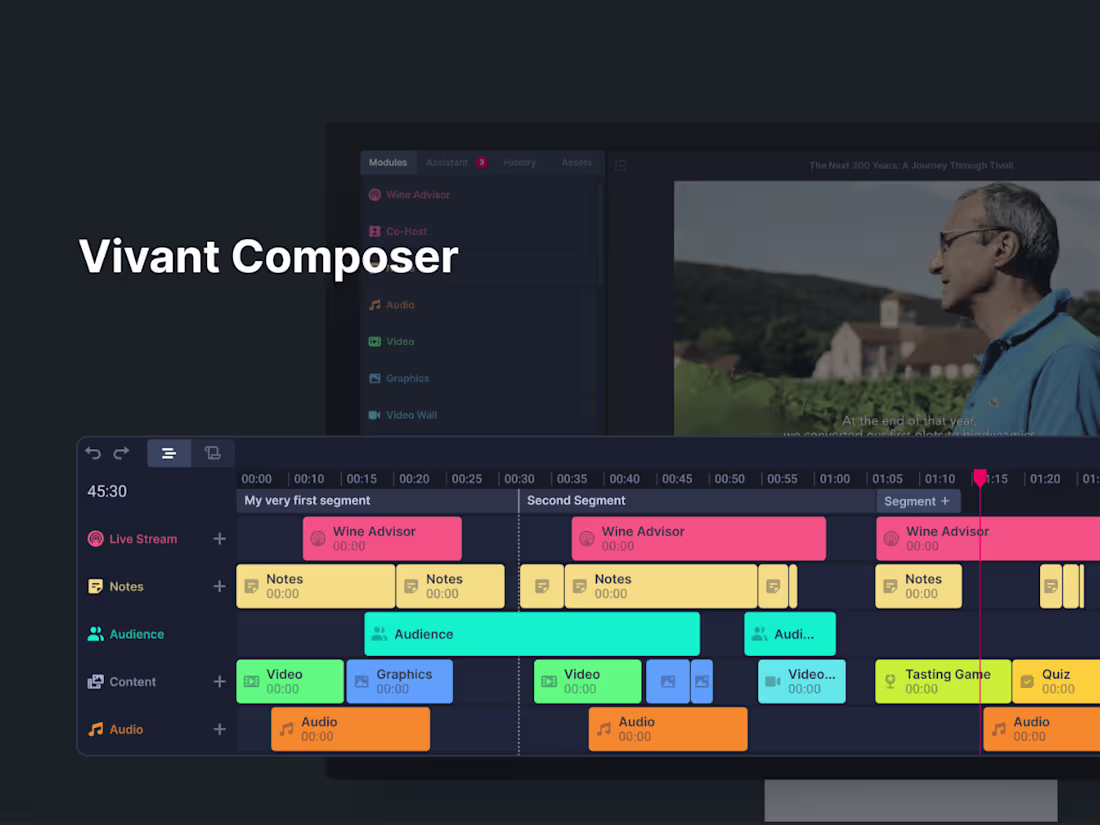Open the Co-Host module
1100x825 pixels.
pos(375,231)
